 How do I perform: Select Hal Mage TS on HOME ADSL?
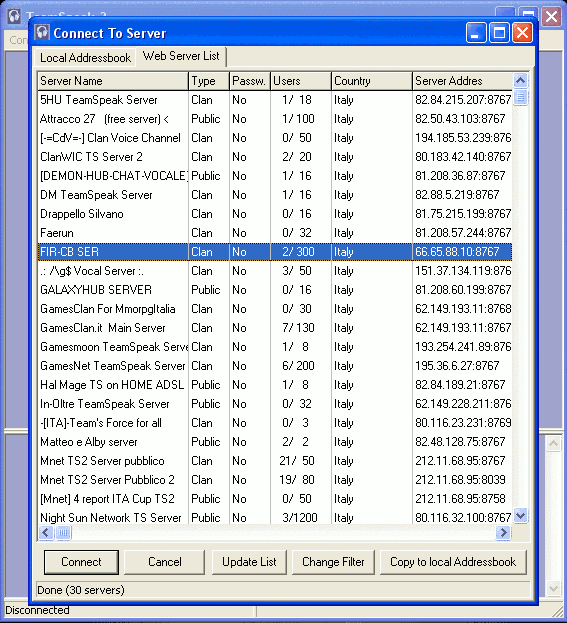pos(275,385)
